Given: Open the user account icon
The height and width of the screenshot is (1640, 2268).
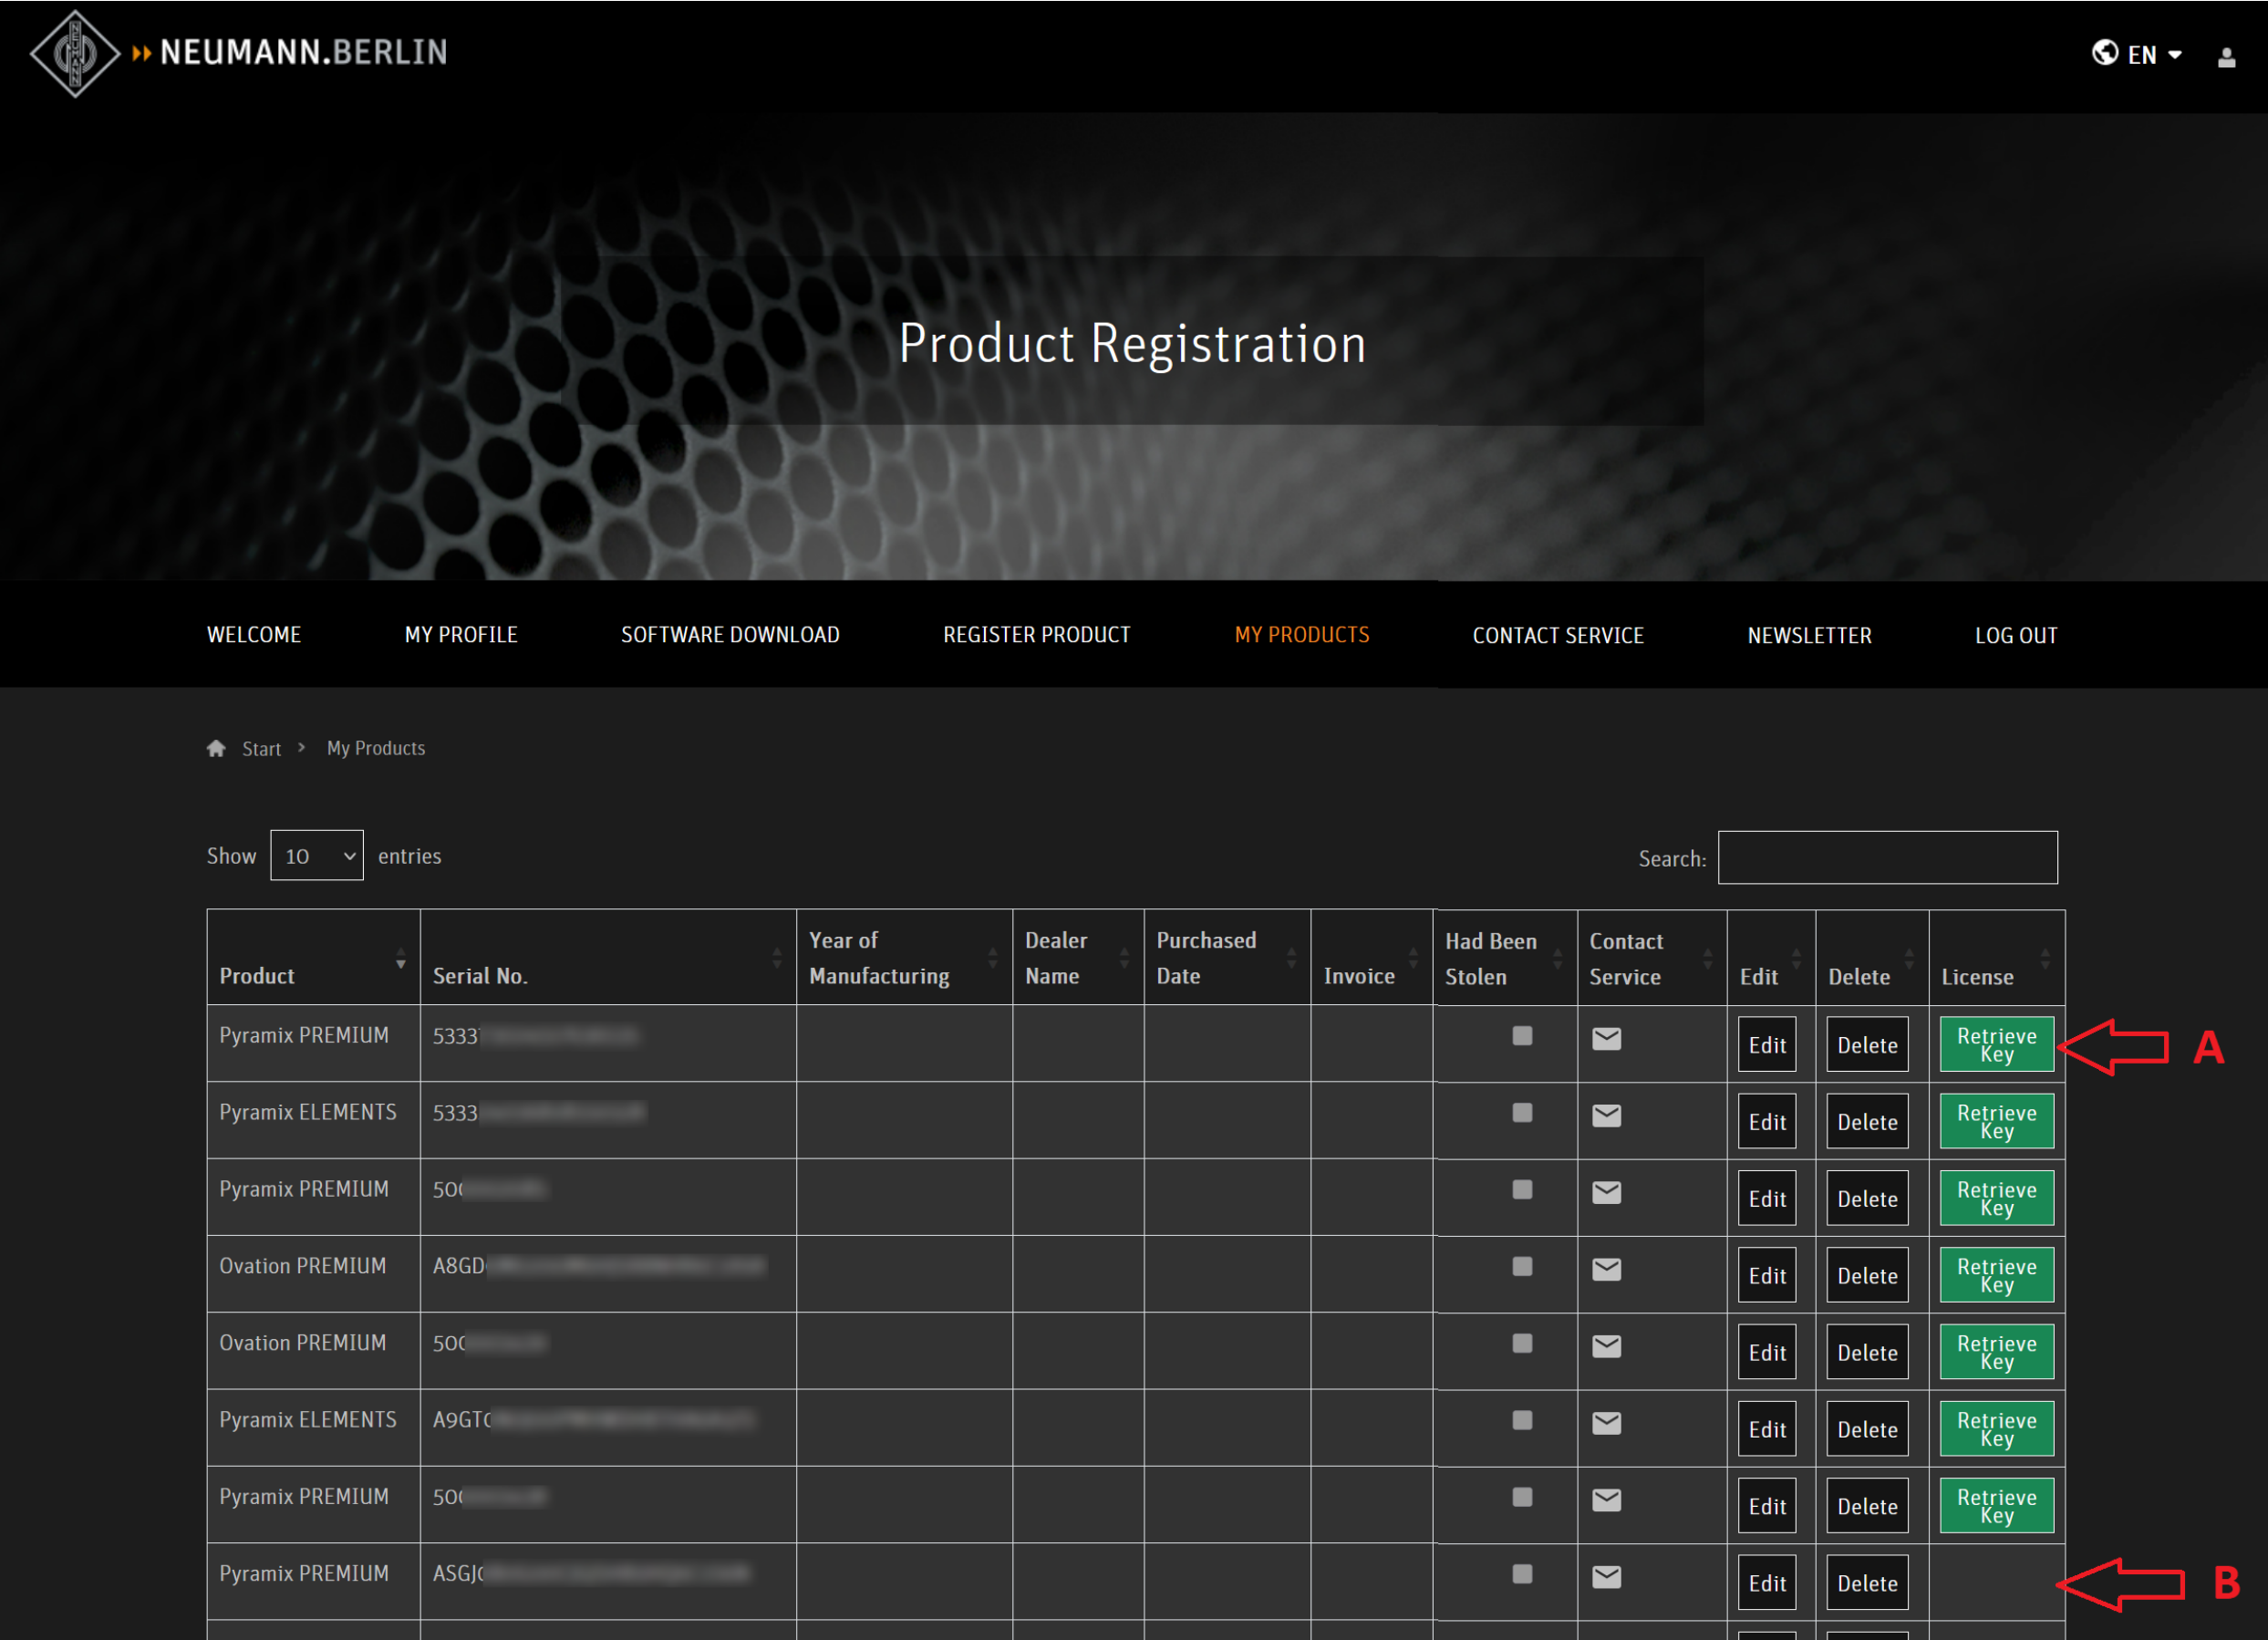Looking at the screenshot, I should (2226, 57).
